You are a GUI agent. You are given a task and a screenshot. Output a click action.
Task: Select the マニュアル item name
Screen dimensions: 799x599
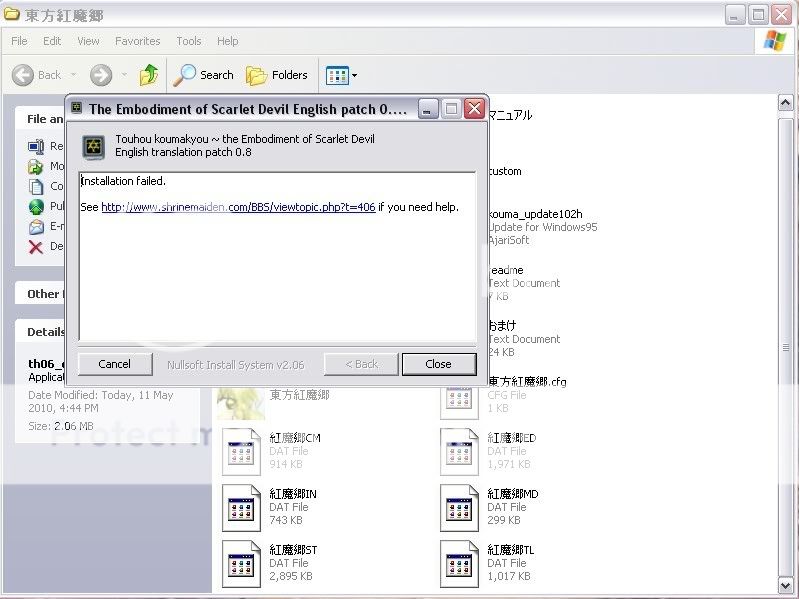[510, 115]
